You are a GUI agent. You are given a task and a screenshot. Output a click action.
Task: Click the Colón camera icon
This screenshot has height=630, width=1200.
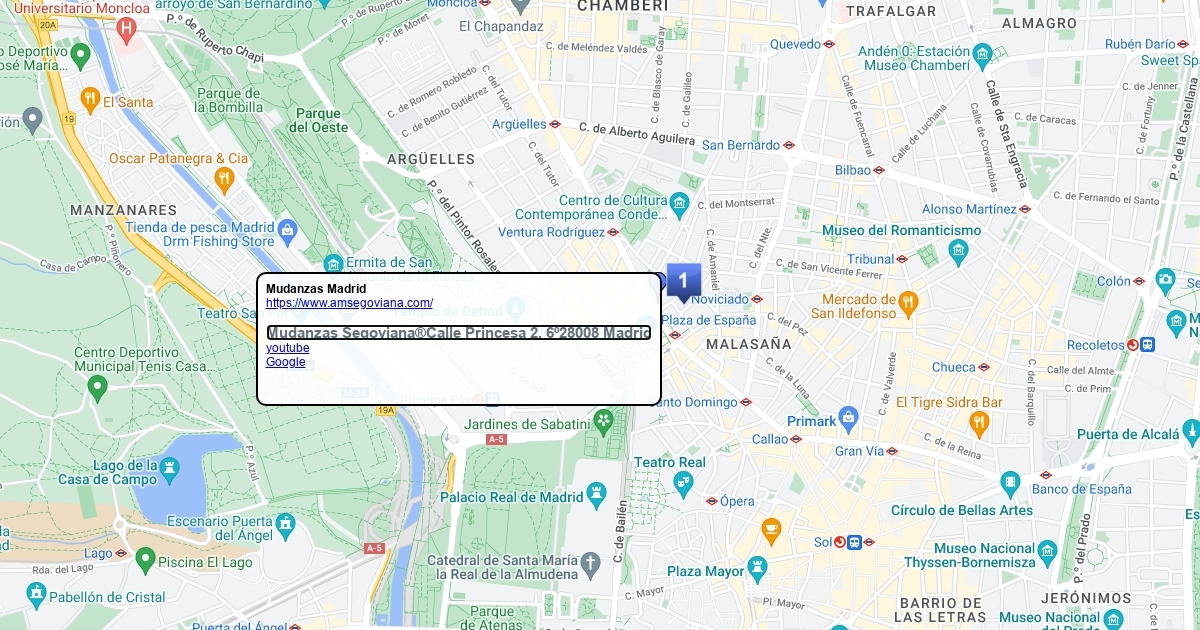tap(1165, 278)
